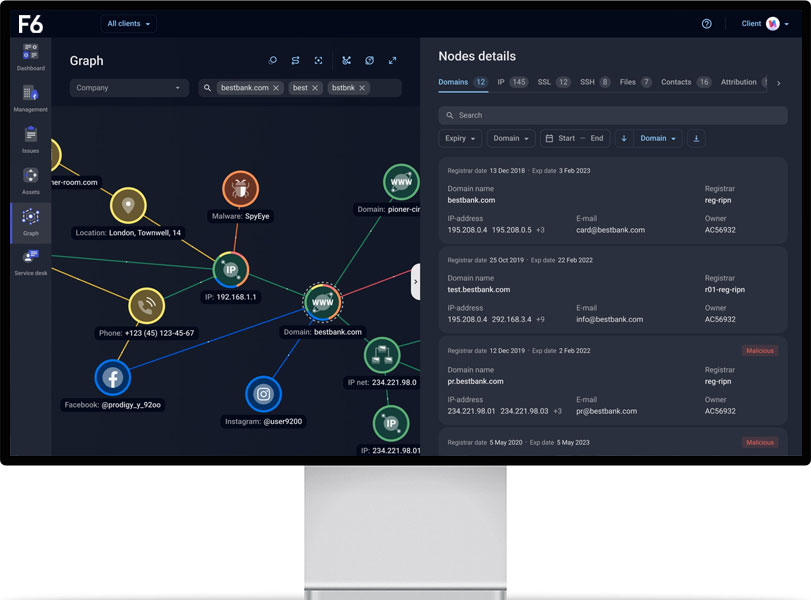Screen dimensions: 811x600
Task: Select the Domain pioner-cir graph node
Action: click(x=401, y=182)
